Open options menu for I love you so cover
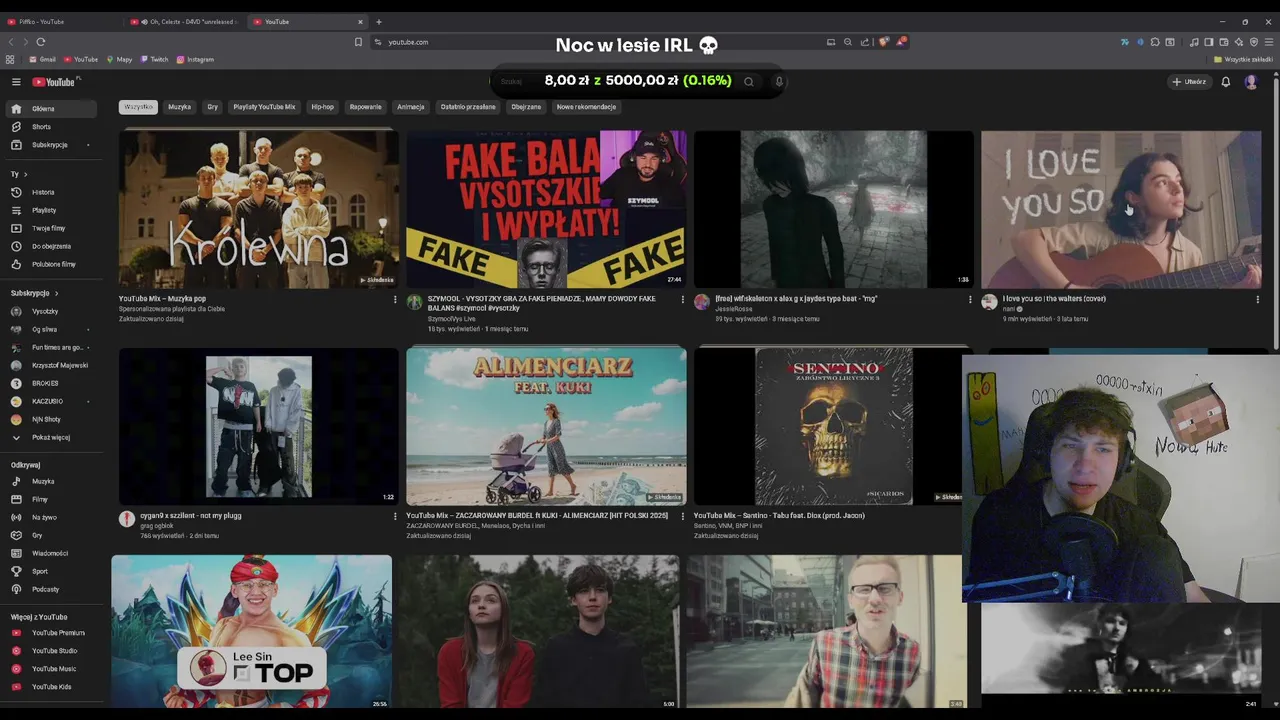 point(1258,299)
